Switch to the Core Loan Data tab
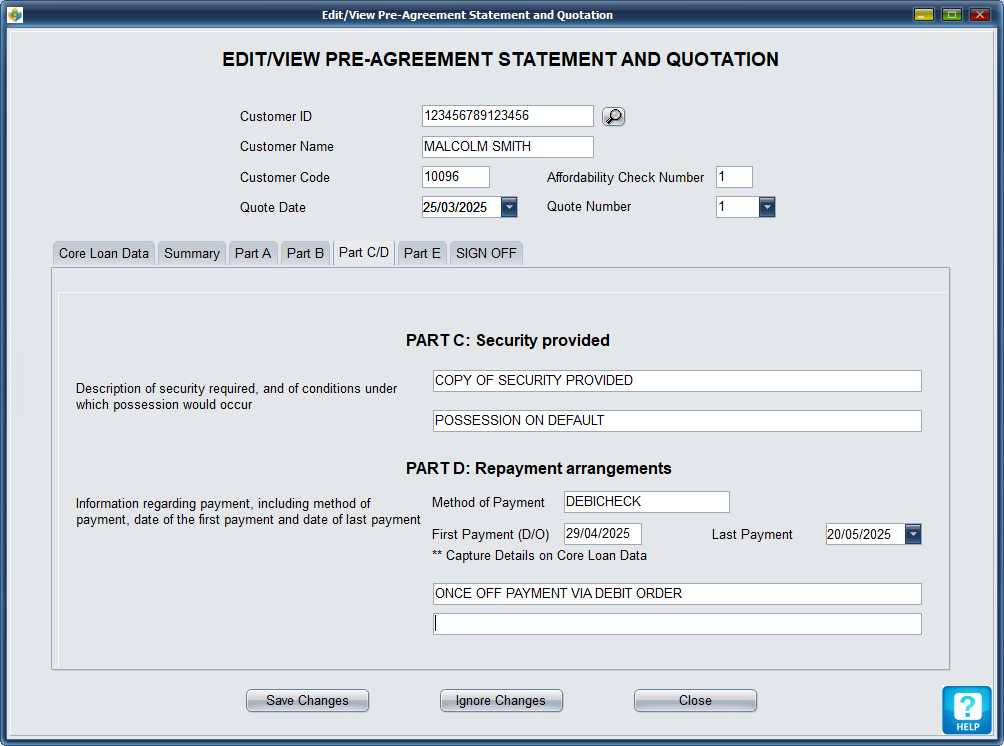 click(x=104, y=253)
